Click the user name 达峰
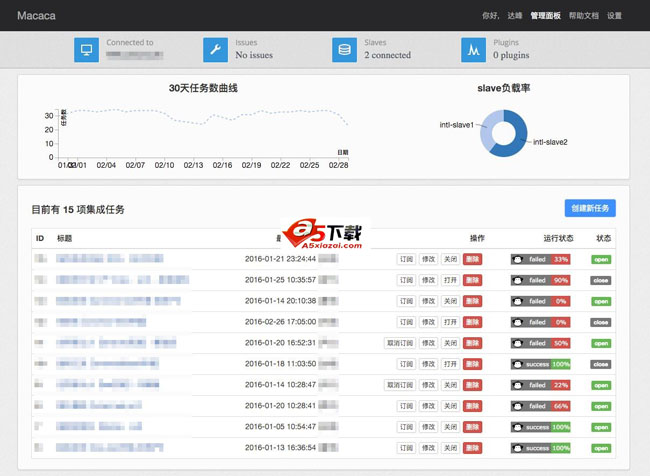This screenshot has height=476, width=650. (515, 16)
